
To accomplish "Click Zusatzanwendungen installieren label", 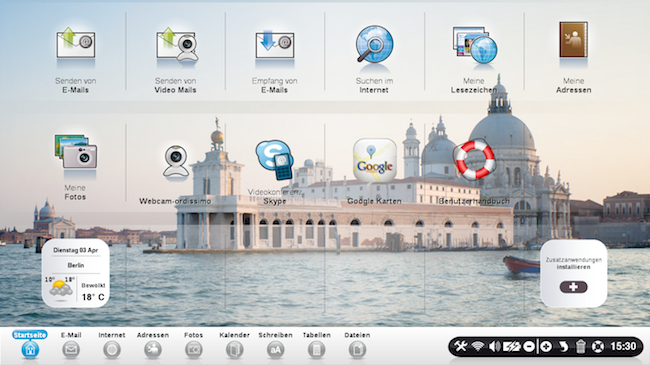I will click(x=573, y=263).
